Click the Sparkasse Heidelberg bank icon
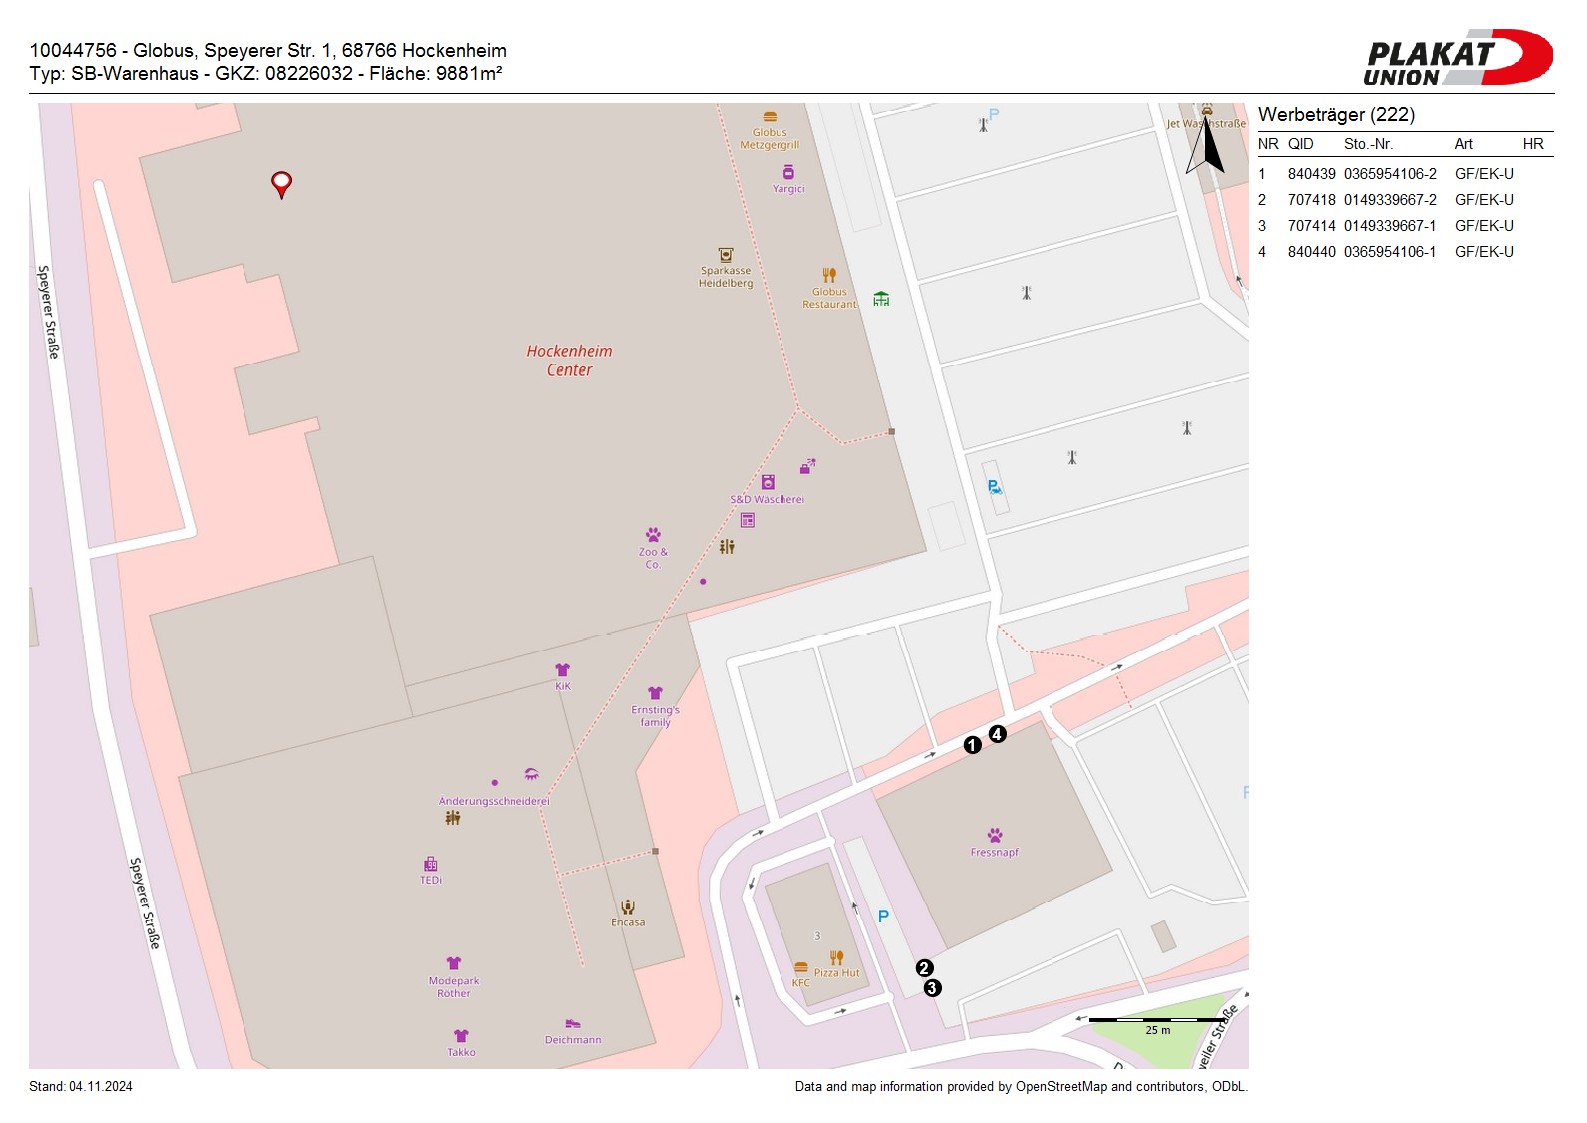Viewport: 1587px width, 1123px height. point(726,255)
